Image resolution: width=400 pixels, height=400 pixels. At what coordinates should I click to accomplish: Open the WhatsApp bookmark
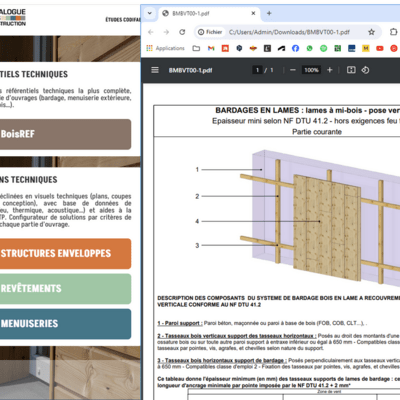310,48
